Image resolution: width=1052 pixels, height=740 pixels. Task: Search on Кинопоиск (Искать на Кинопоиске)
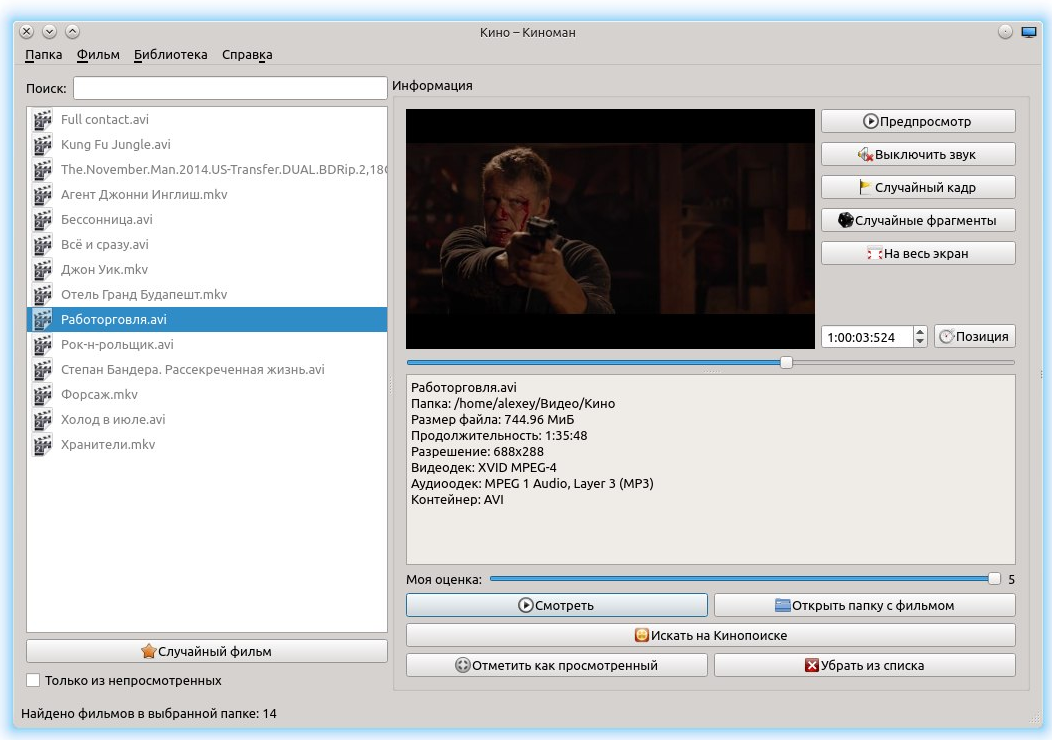tap(711, 635)
